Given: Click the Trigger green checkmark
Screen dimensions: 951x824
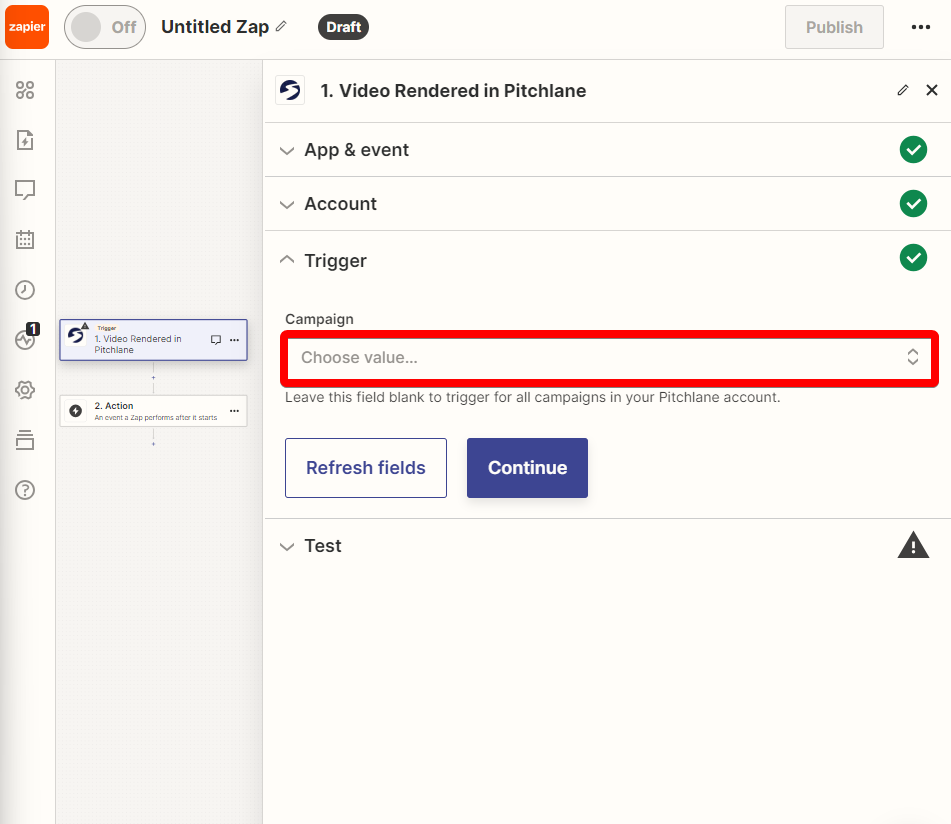Looking at the screenshot, I should 913,258.
